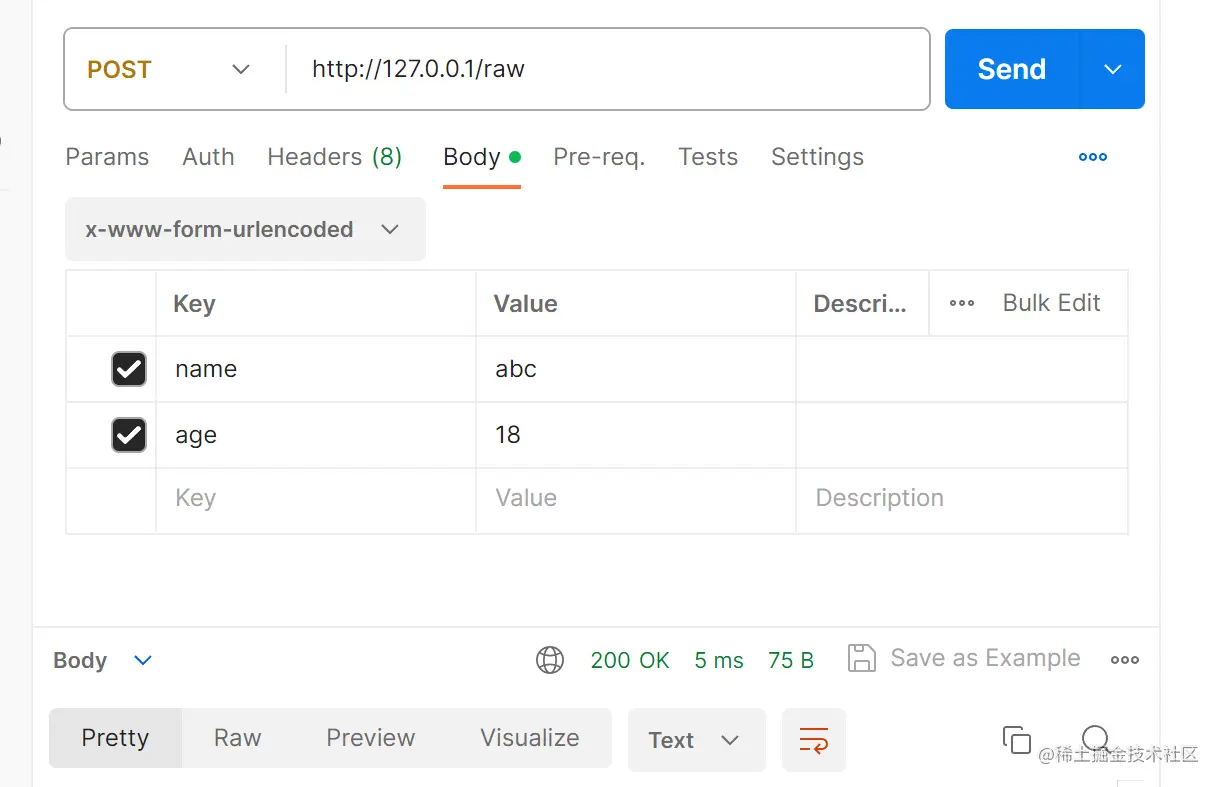
Task: Click the '5 ms' response time
Action: point(719,660)
